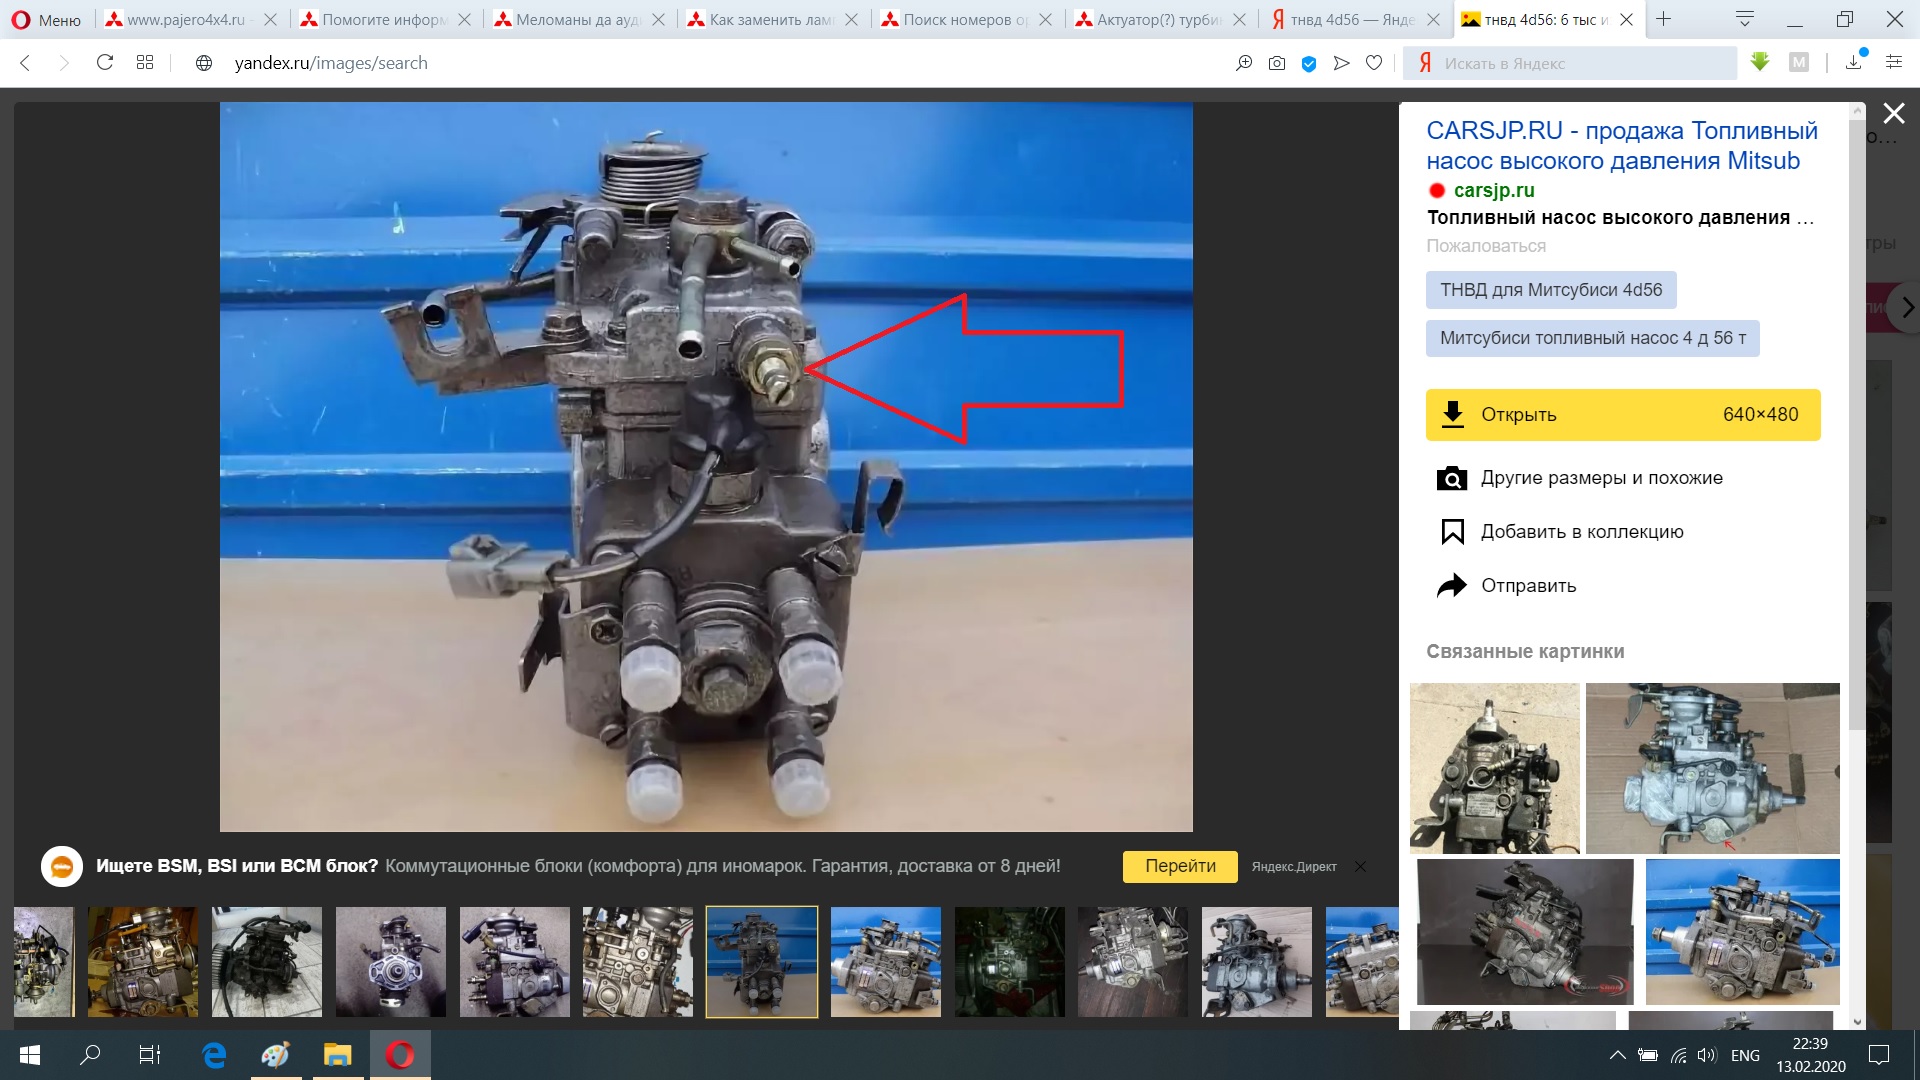Open the easy setup sliders icon
The image size is (1920, 1080).
tap(1893, 62)
